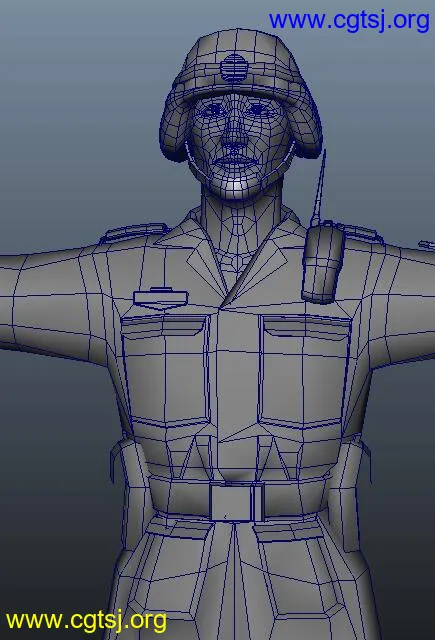Select the radio antenna

tap(319, 187)
